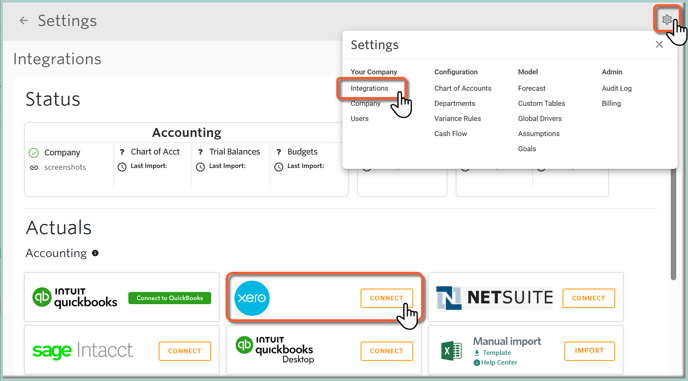Image resolution: width=688 pixels, height=381 pixels.
Task: Click the 'Accounting' status header text
Action: click(186, 133)
